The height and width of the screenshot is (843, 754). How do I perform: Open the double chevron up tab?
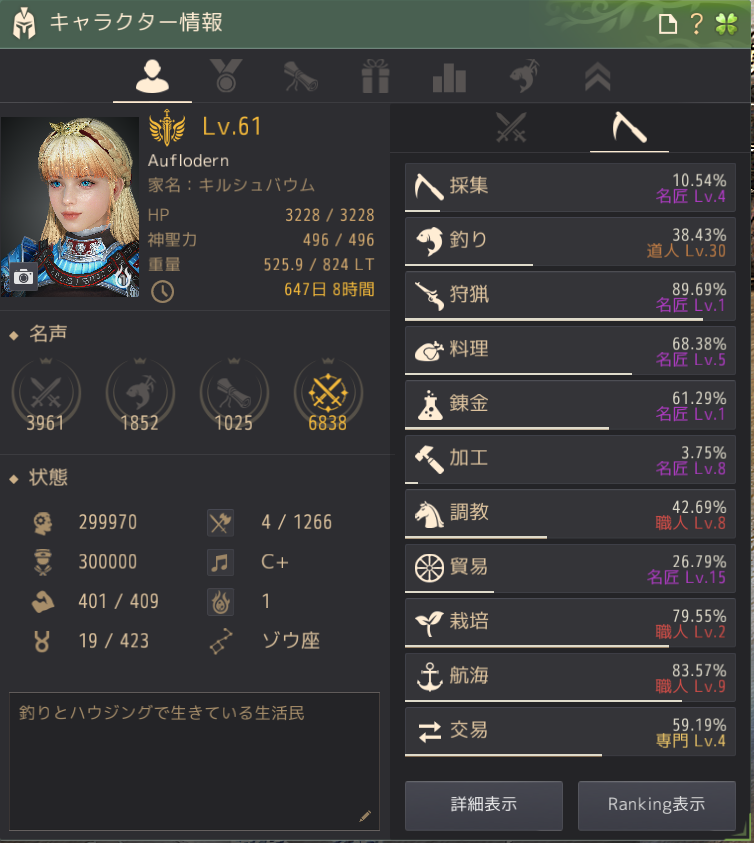[x=597, y=76]
